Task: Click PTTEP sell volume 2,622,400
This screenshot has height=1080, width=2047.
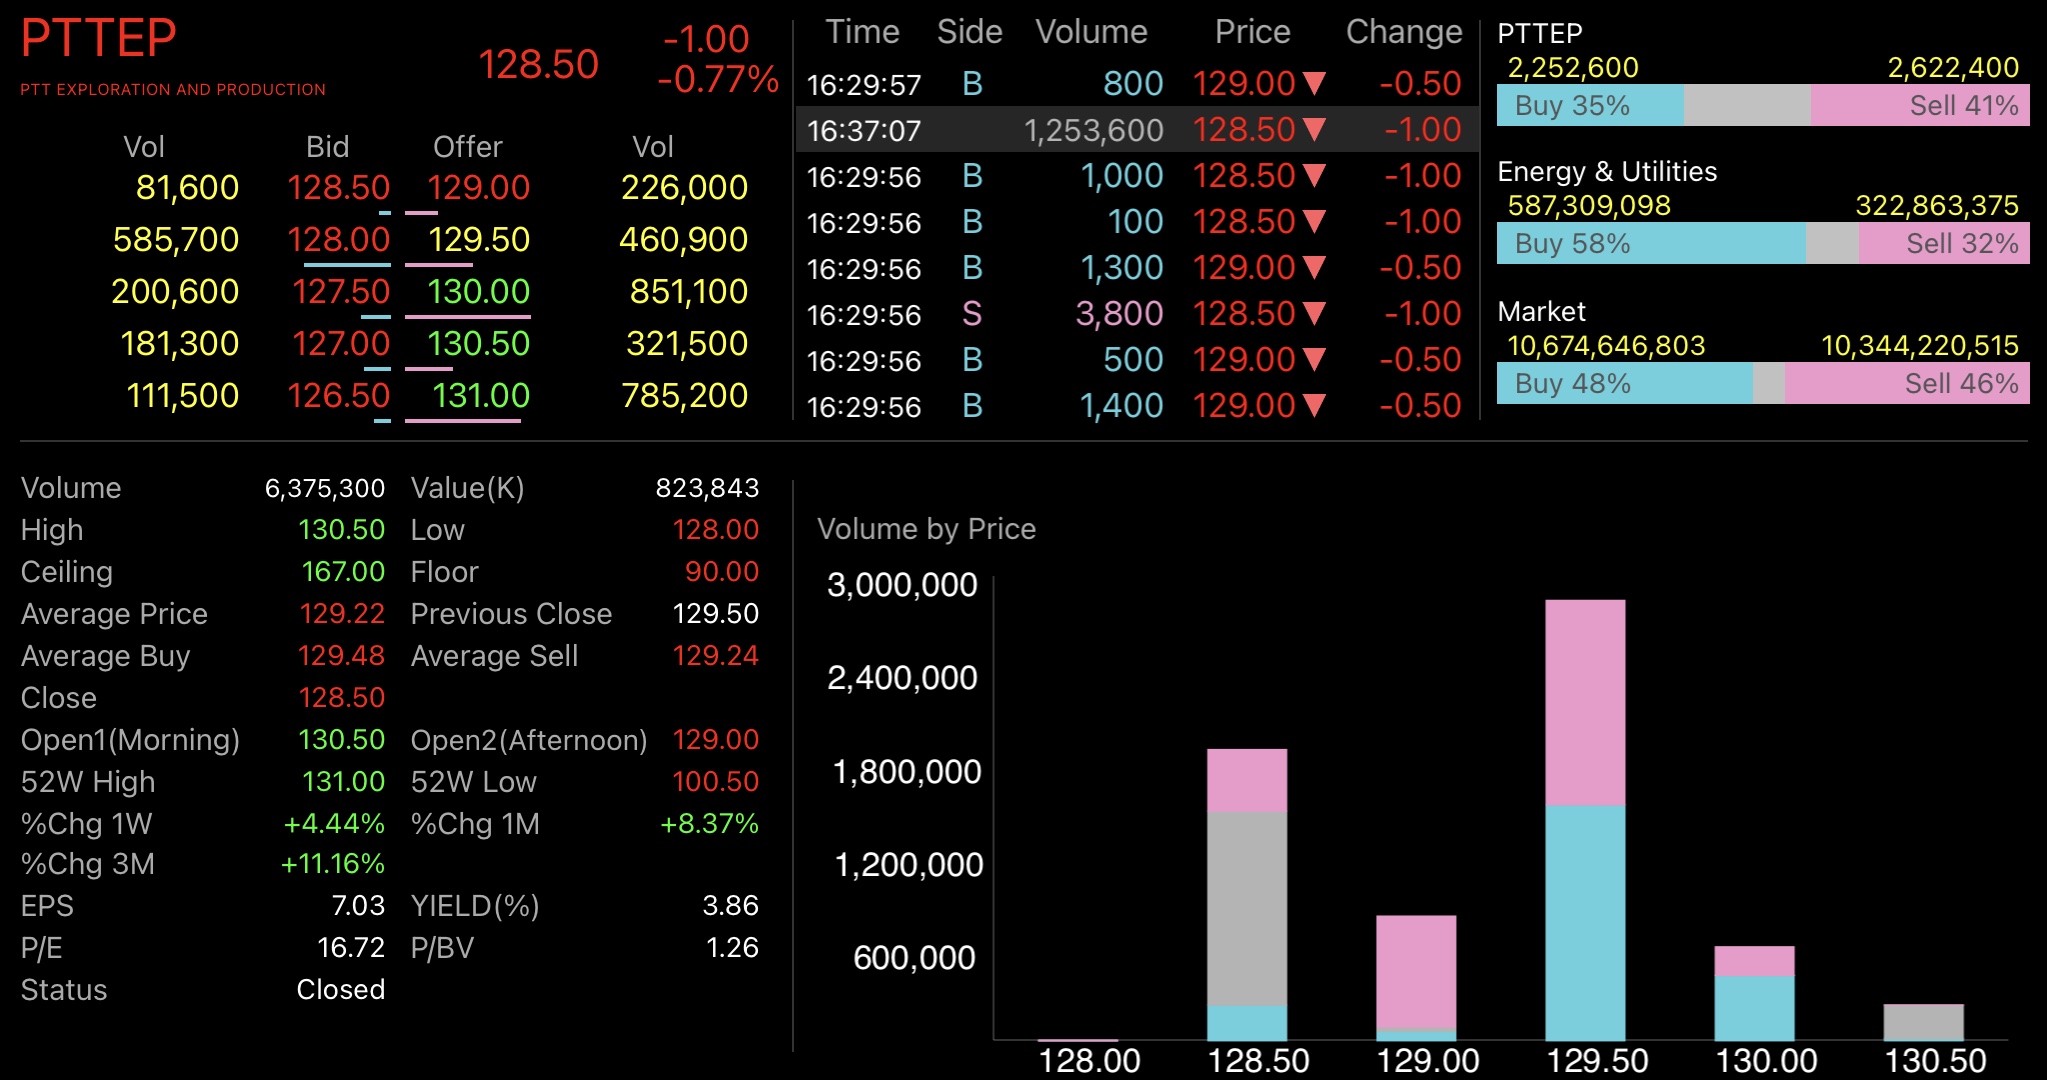Action: pyautogui.click(x=1953, y=68)
